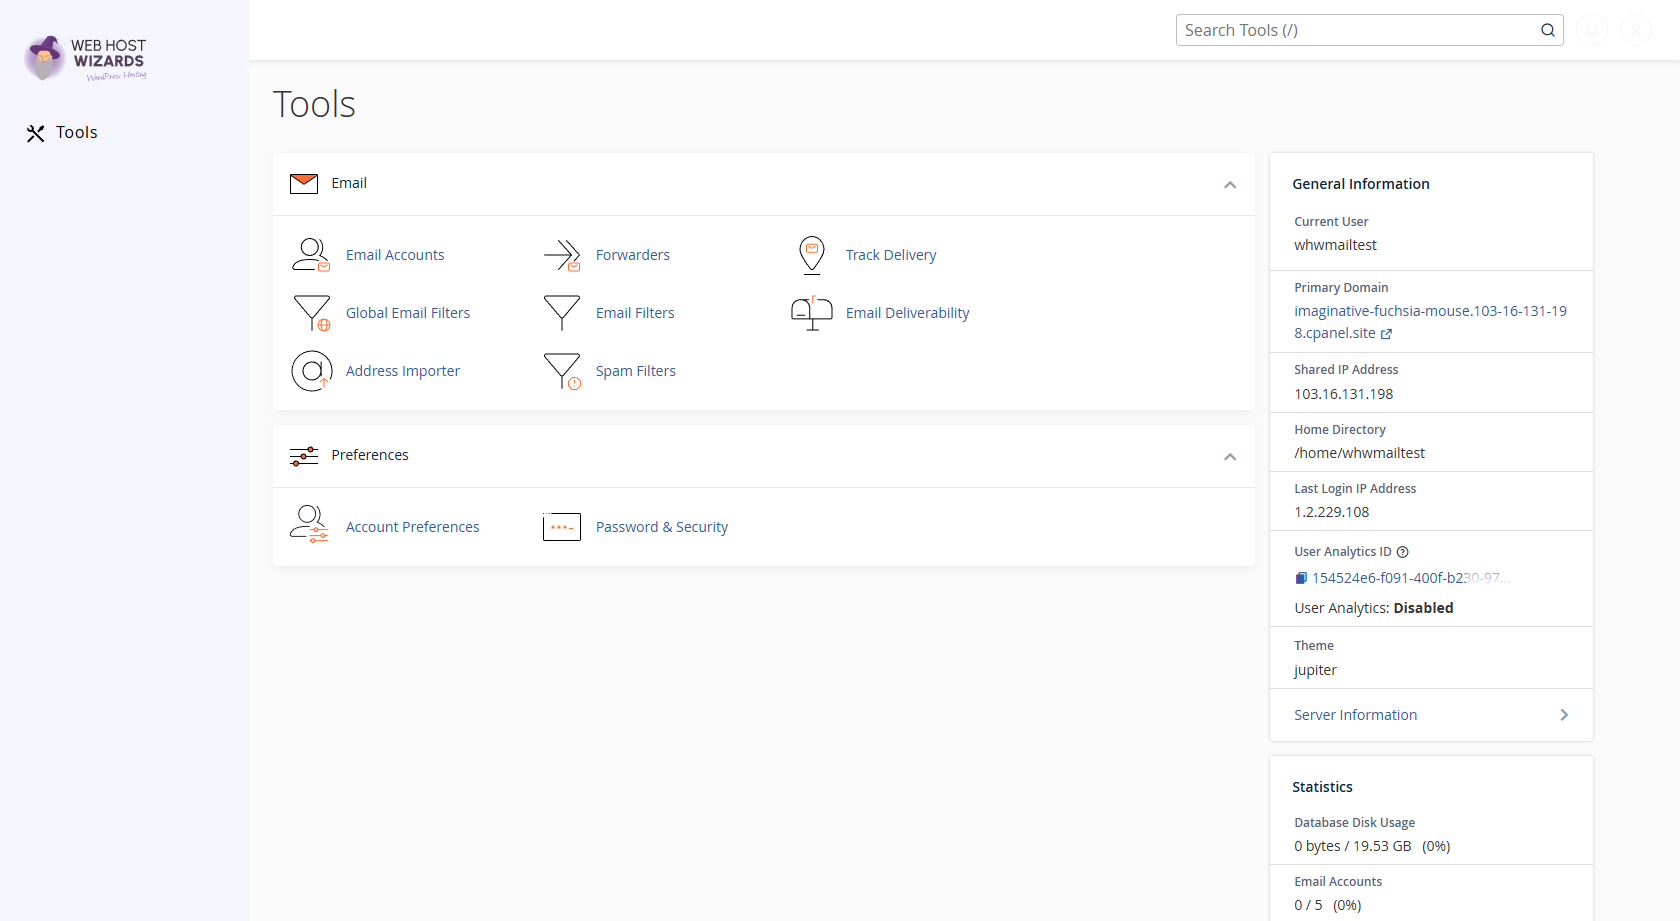Click the search magnifier icon
This screenshot has height=921, width=1680.
pyautogui.click(x=1548, y=30)
